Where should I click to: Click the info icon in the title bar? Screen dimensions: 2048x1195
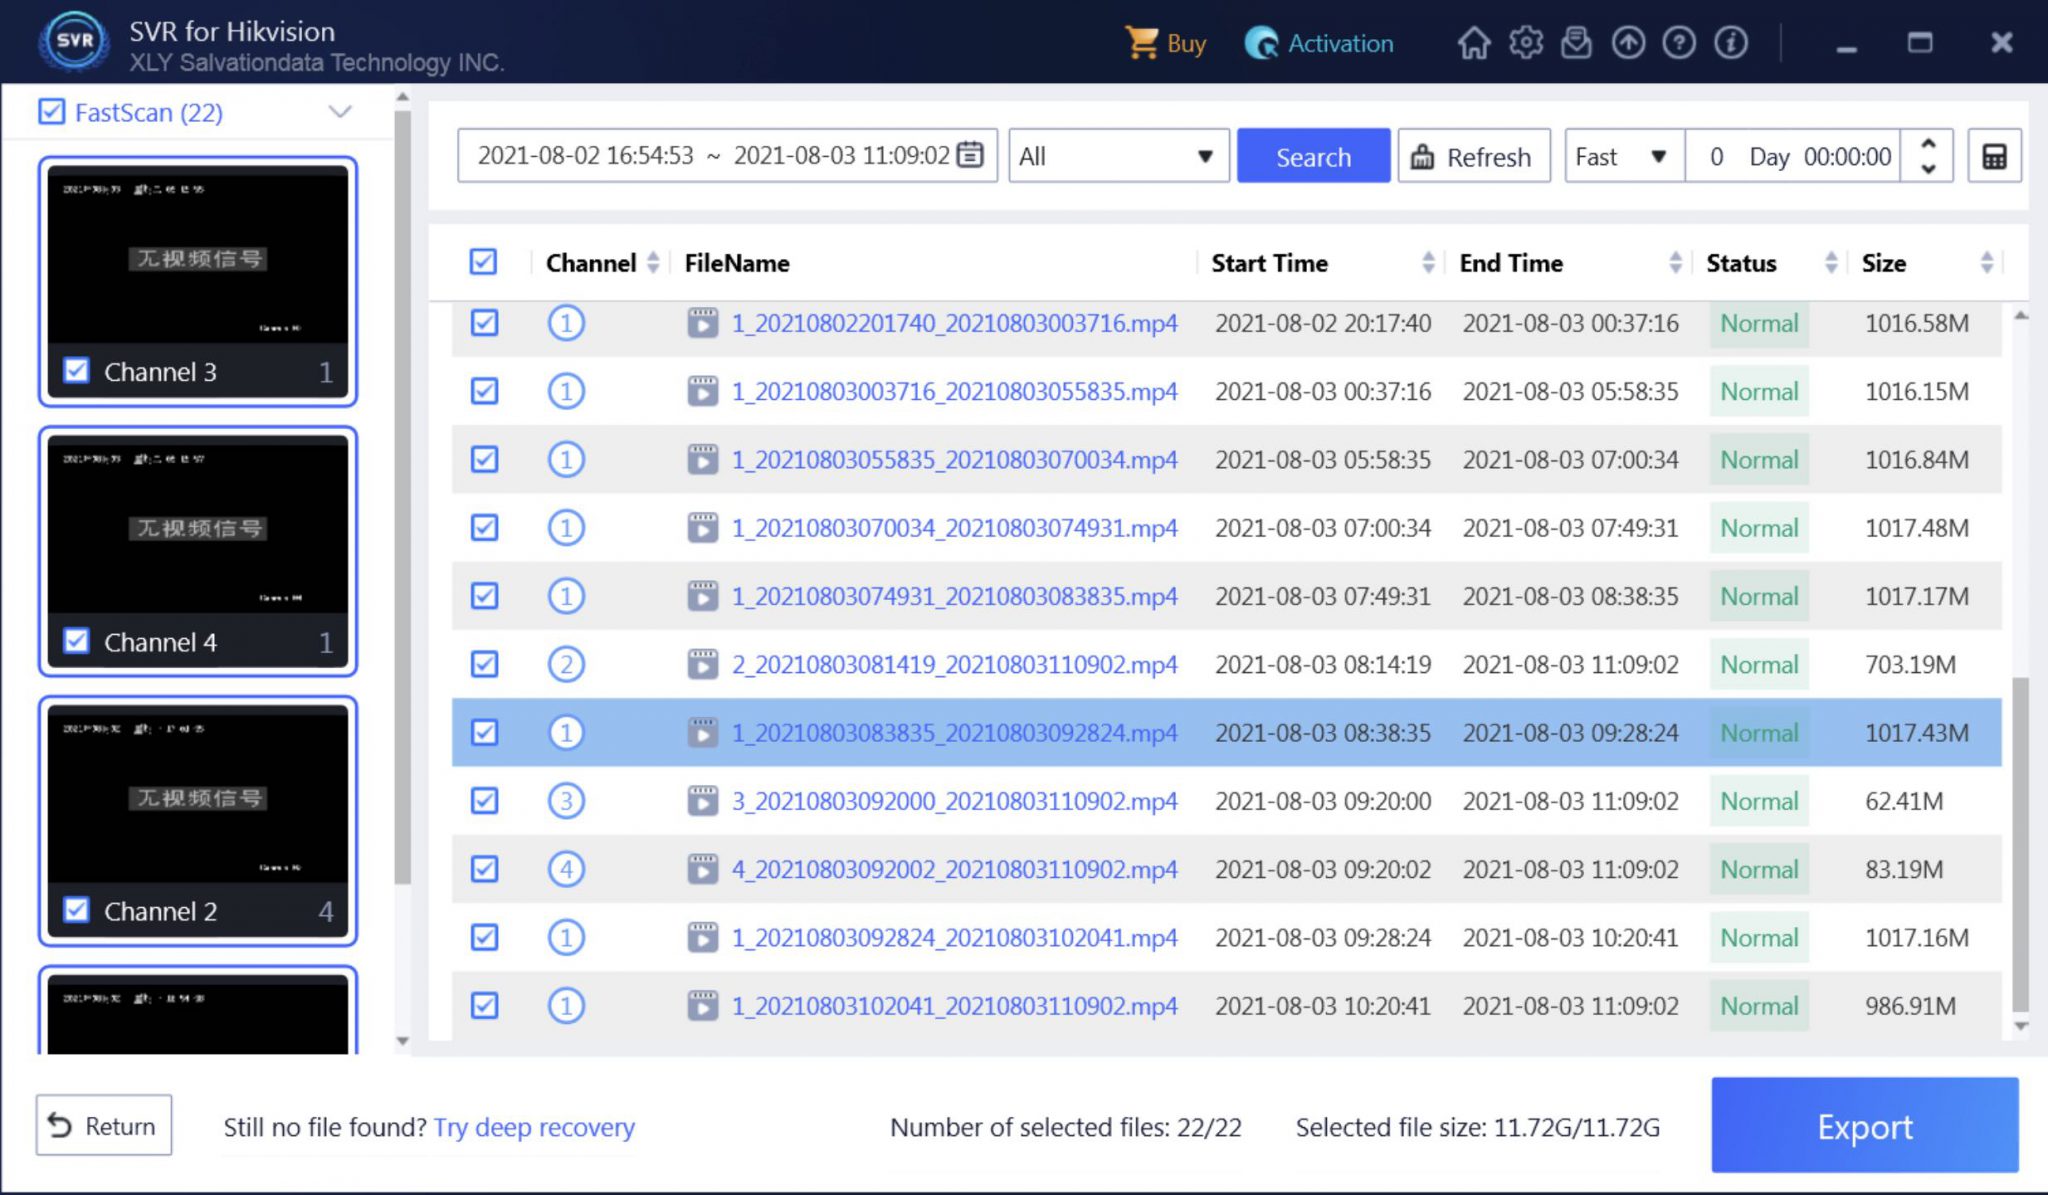[x=1731, y=42]
